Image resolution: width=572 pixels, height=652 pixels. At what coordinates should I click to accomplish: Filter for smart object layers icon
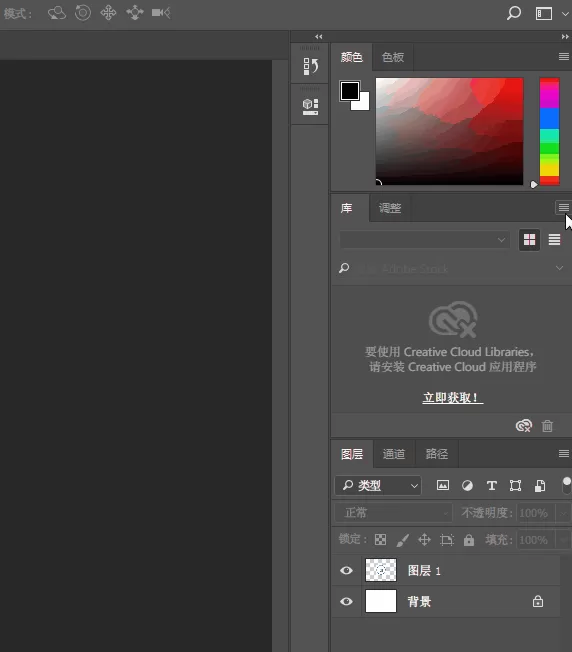pos(540,485)
